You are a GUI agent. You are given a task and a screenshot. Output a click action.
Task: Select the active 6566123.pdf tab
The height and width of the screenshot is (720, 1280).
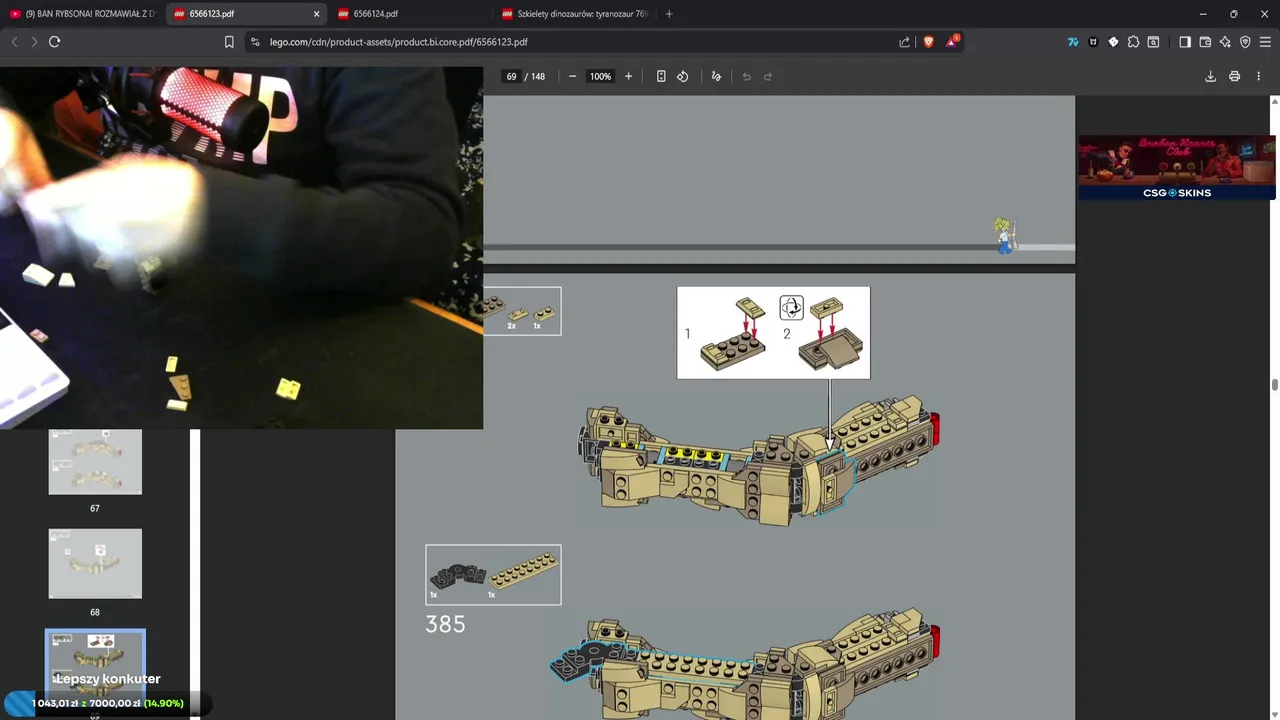click(x=247, y=14)
